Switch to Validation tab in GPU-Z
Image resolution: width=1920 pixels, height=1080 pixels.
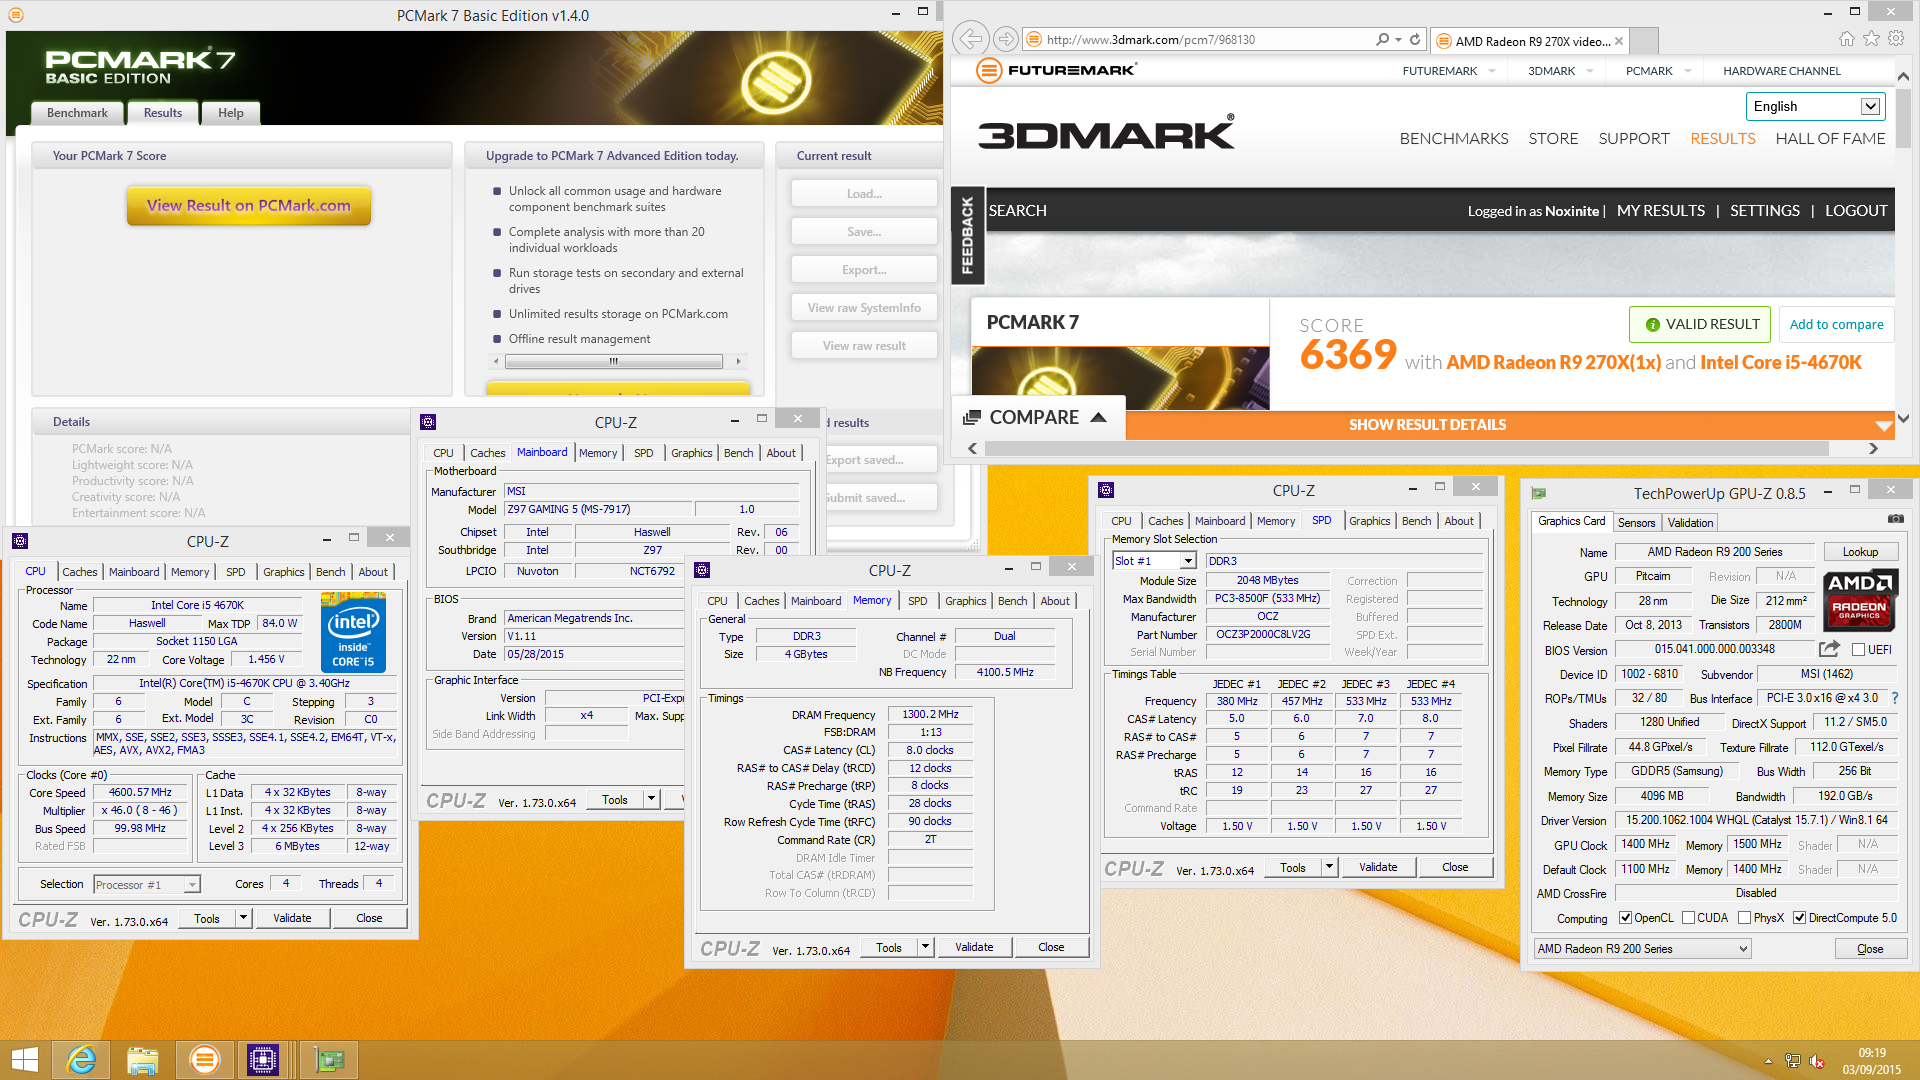[1690, 522]
